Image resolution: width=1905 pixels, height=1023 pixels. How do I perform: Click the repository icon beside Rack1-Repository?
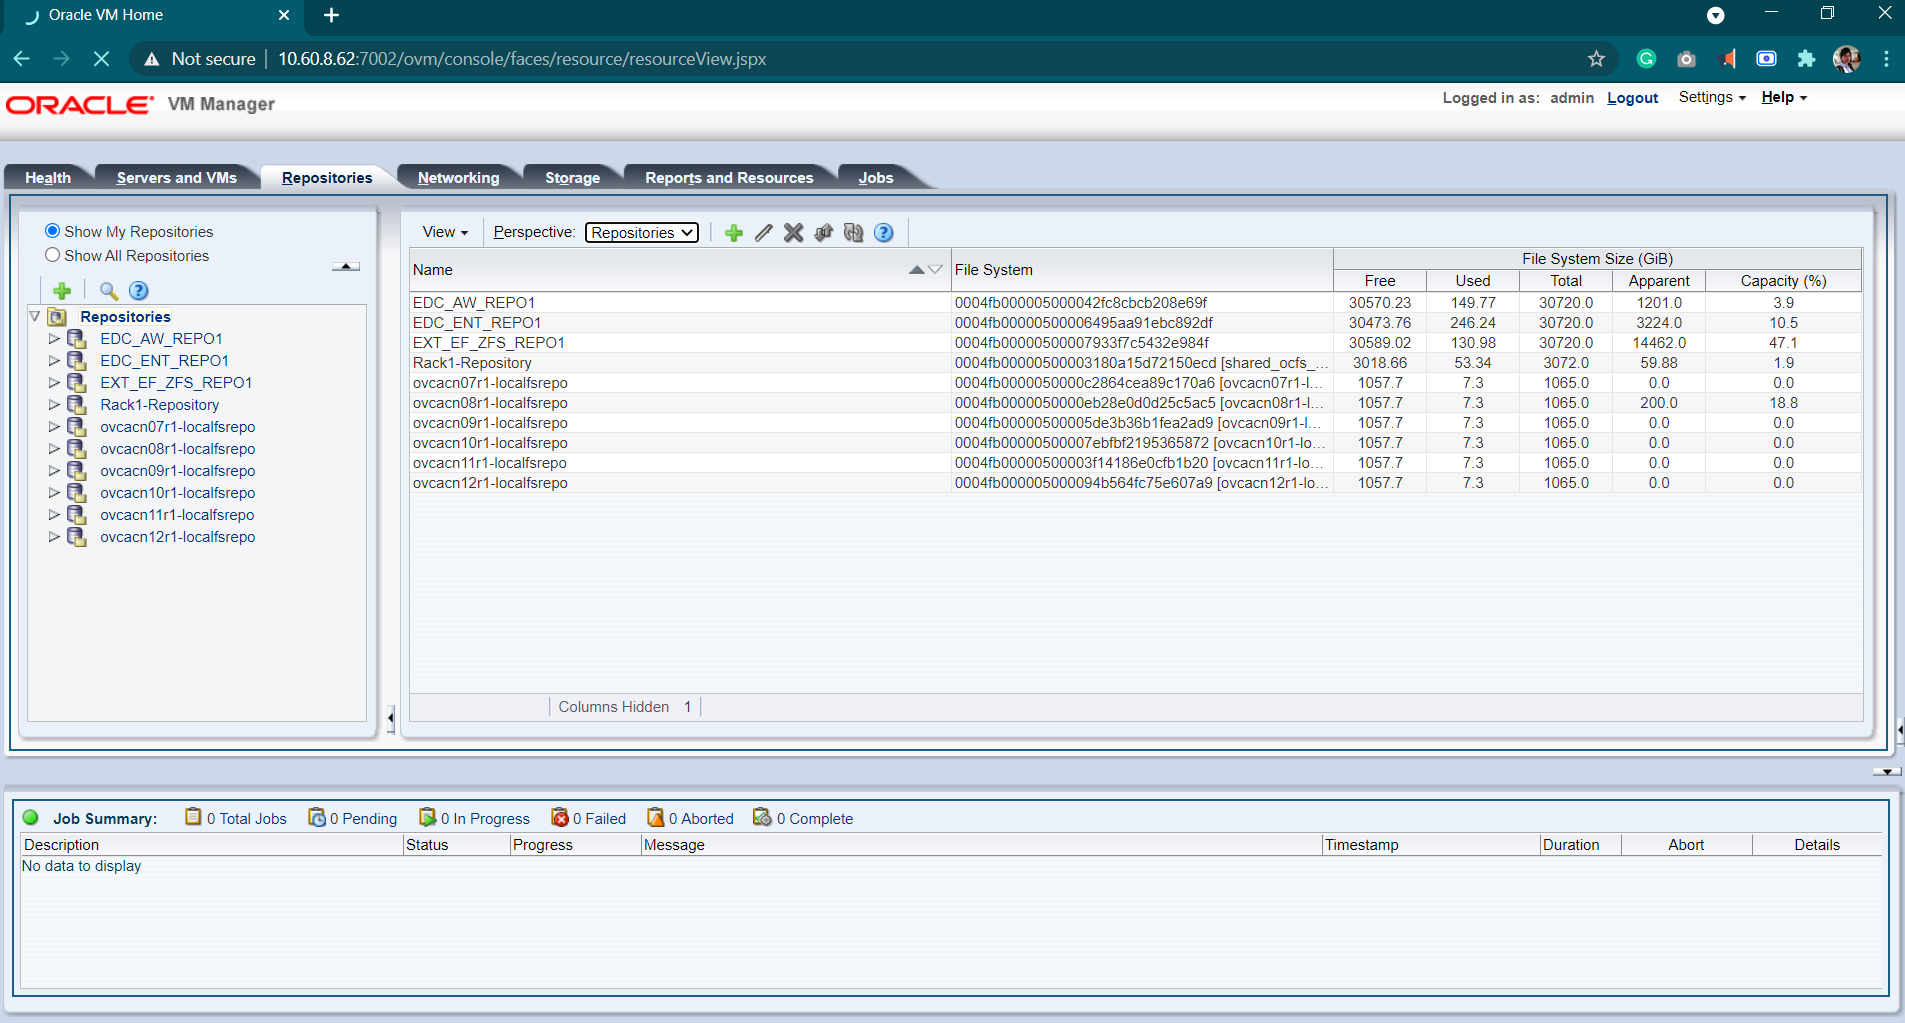pos(77,405)
